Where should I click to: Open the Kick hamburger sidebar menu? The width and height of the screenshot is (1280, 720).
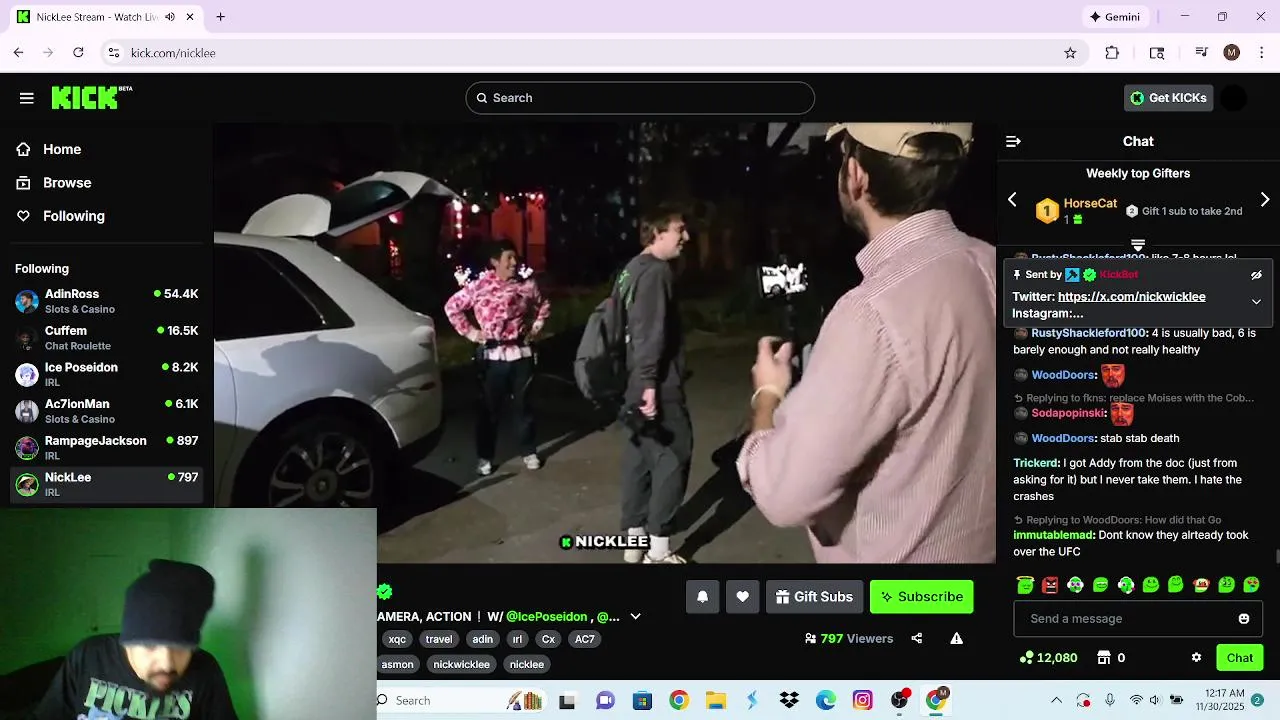pyautogui.click(x=27, y=98)
